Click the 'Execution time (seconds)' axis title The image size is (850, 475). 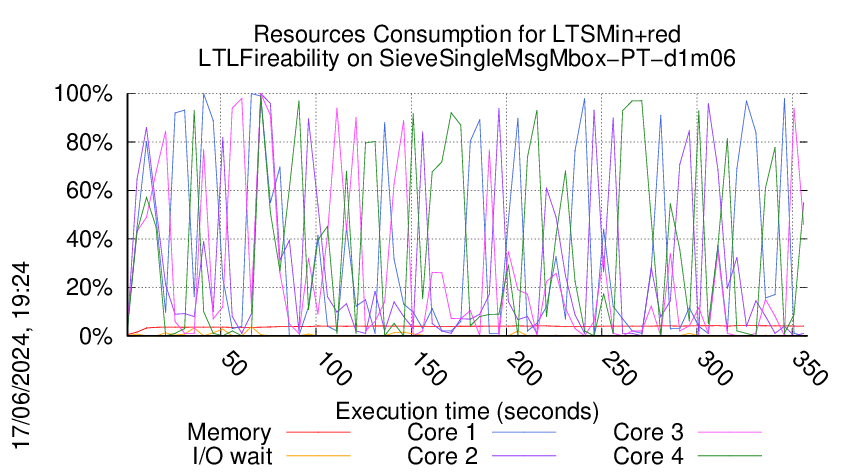(x=467, y=412)
